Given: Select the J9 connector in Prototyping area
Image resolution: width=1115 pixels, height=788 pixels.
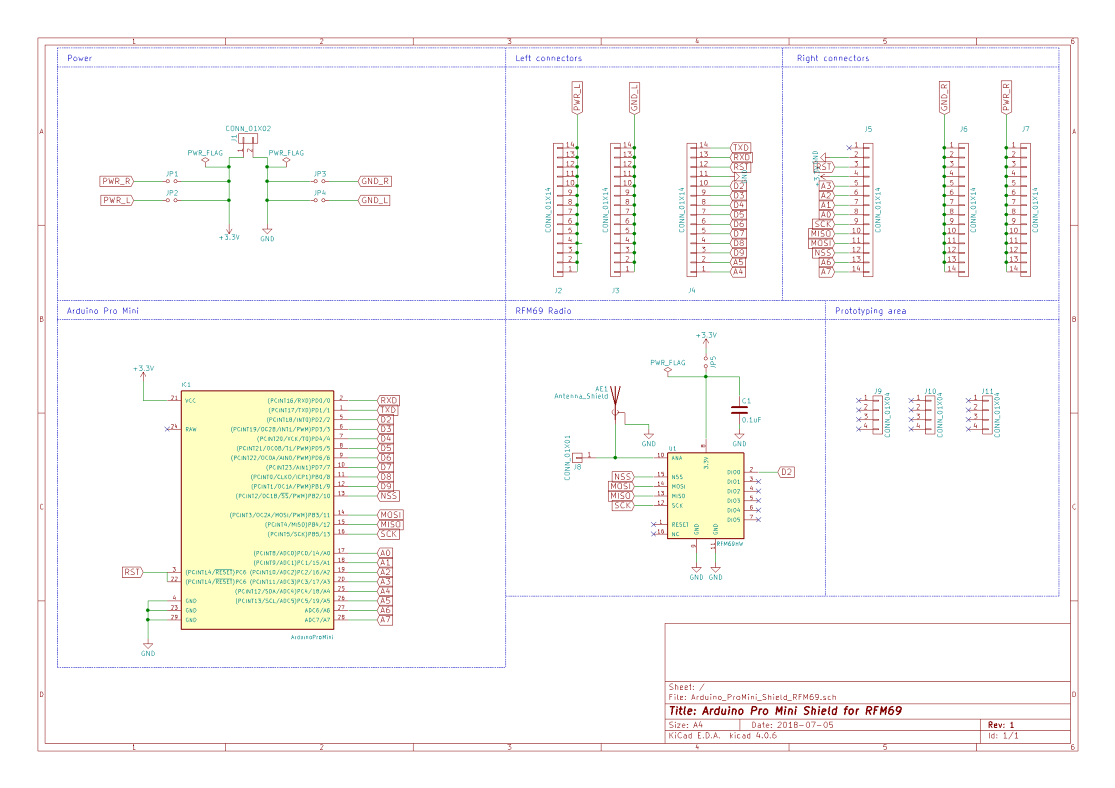Looking at the screenshot, I should [x=877, y=414].
